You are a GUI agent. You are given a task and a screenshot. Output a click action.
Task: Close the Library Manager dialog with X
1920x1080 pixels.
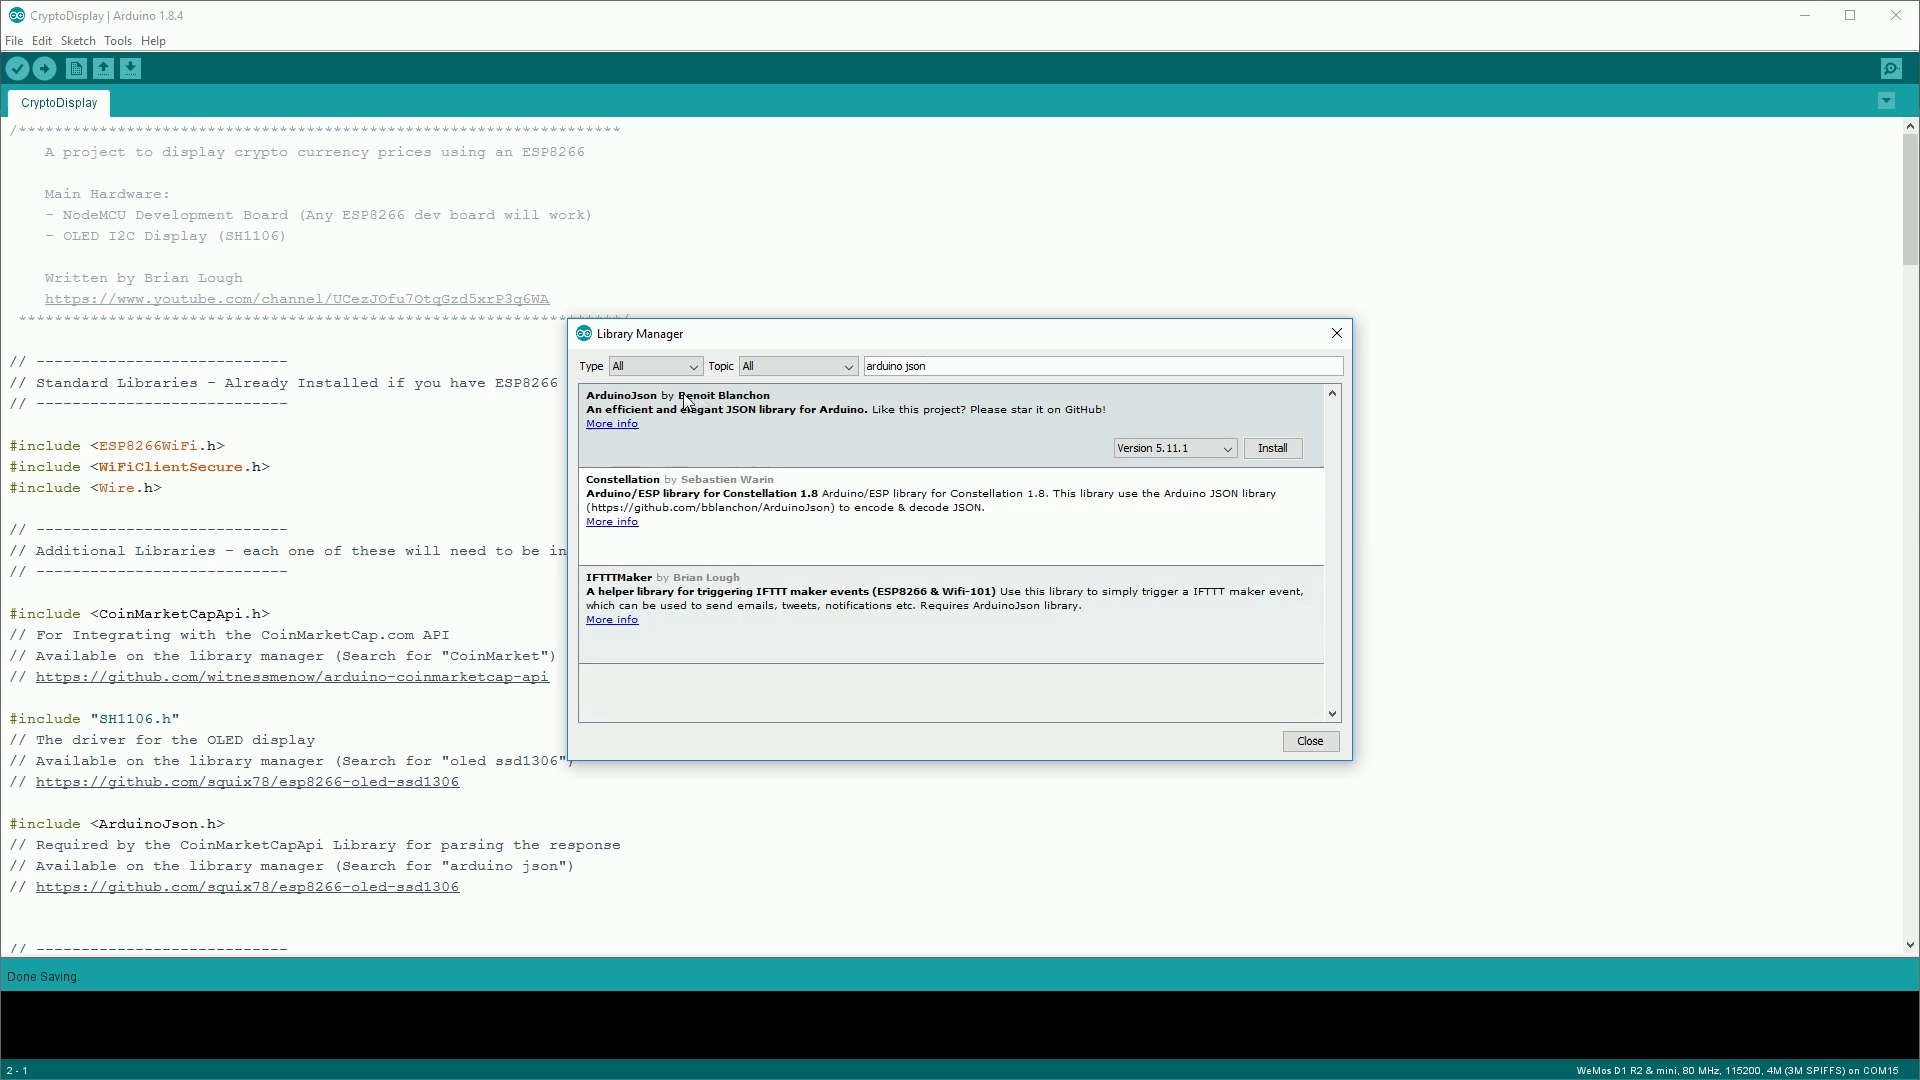click(x=1336, y=333)
